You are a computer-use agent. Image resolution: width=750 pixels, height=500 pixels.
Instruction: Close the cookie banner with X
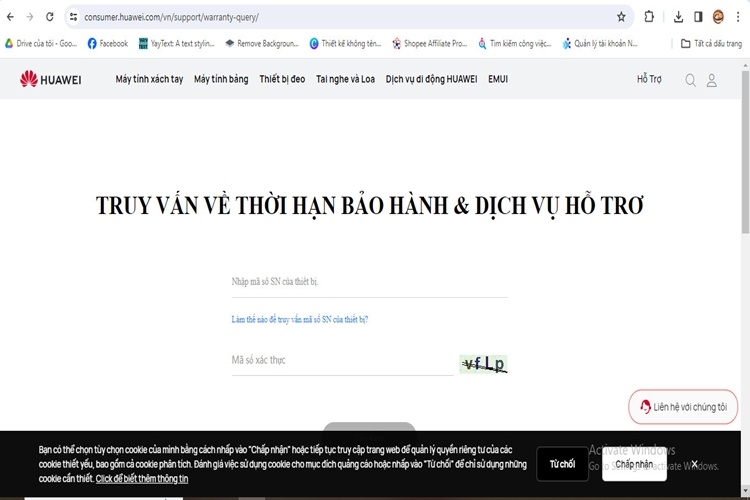[x=695, y=464]
